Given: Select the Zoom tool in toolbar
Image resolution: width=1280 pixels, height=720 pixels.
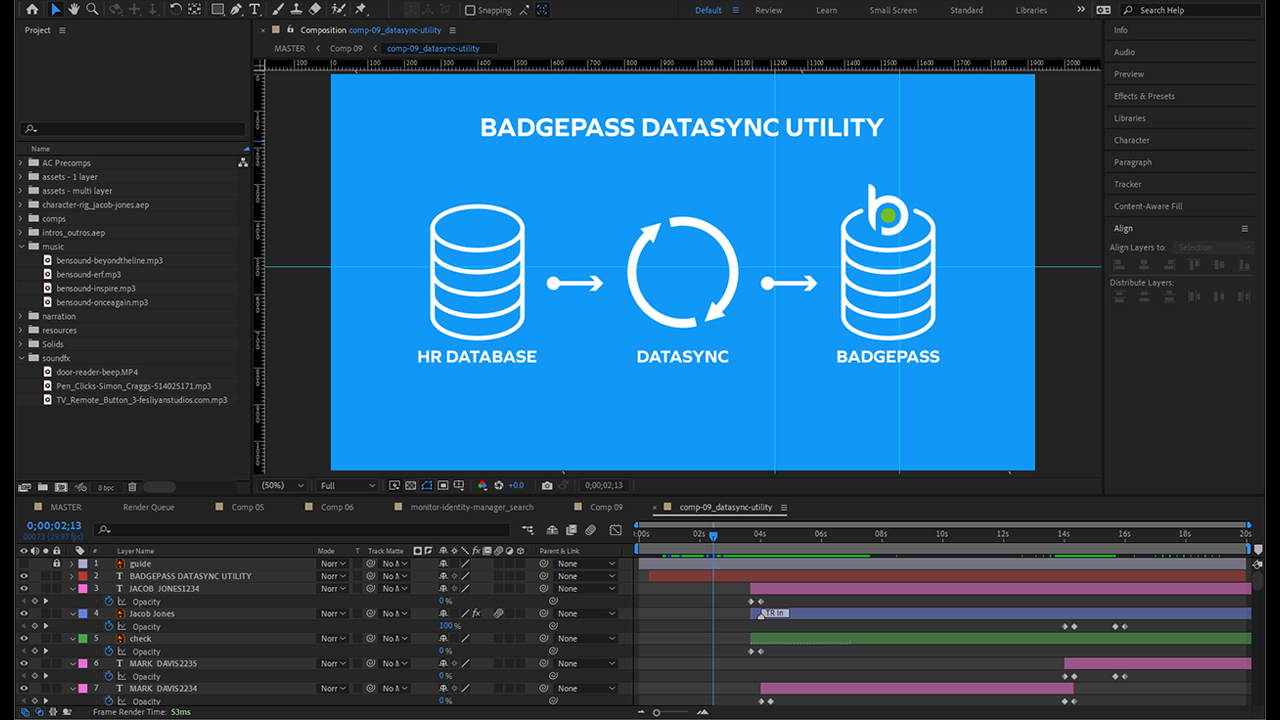Looking at the screenshot, I should tap(92, 9).
